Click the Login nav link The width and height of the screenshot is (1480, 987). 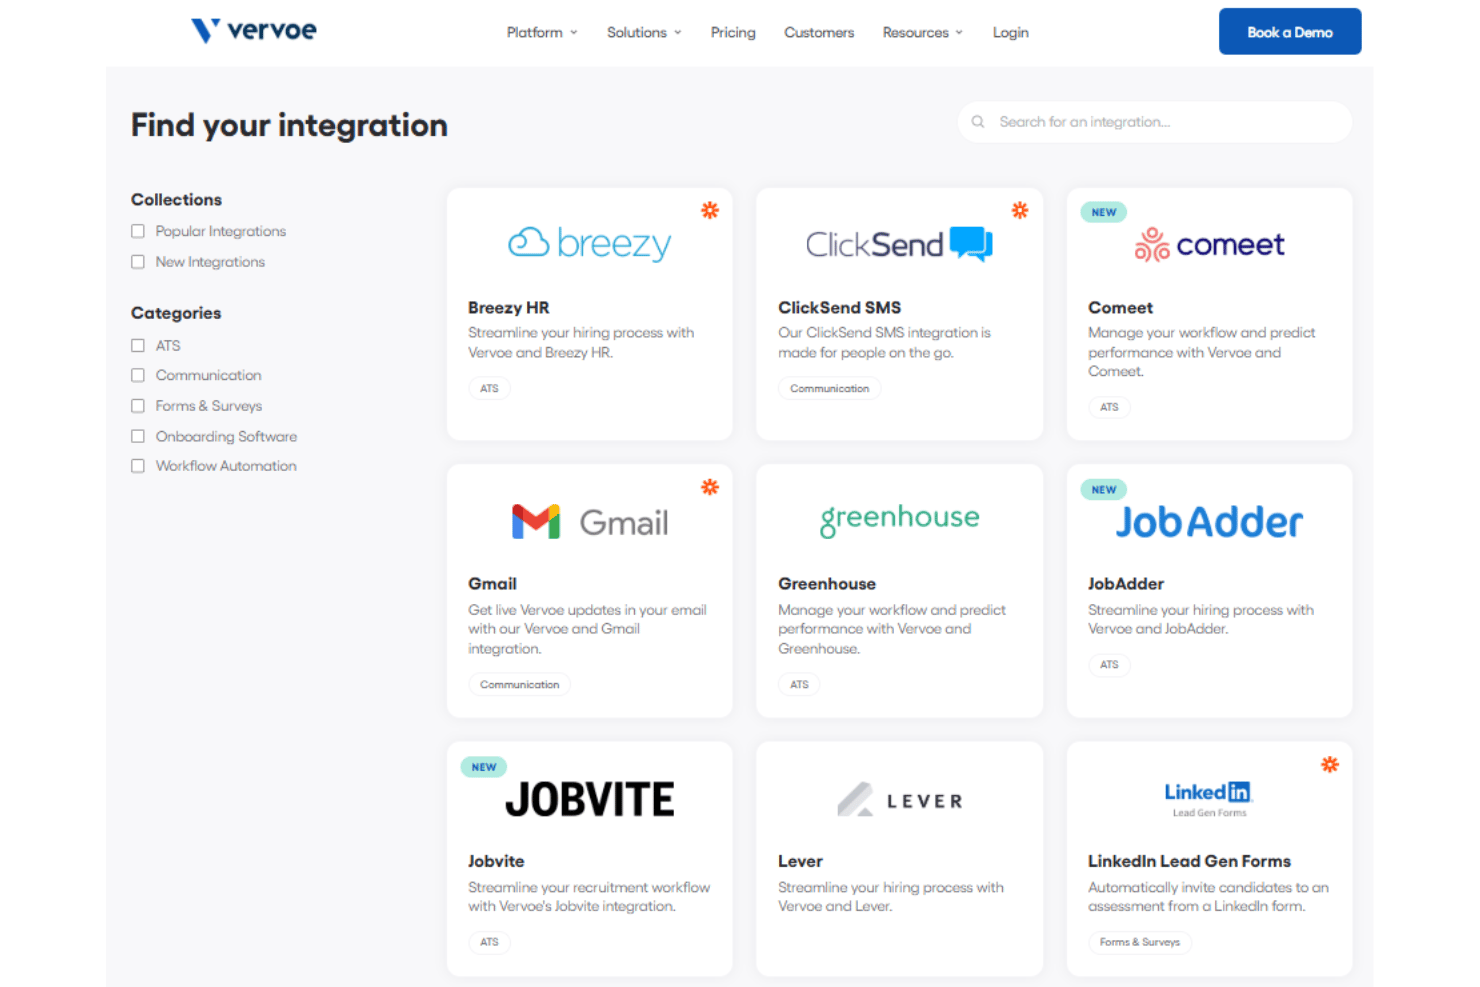tap(1010, 32)
